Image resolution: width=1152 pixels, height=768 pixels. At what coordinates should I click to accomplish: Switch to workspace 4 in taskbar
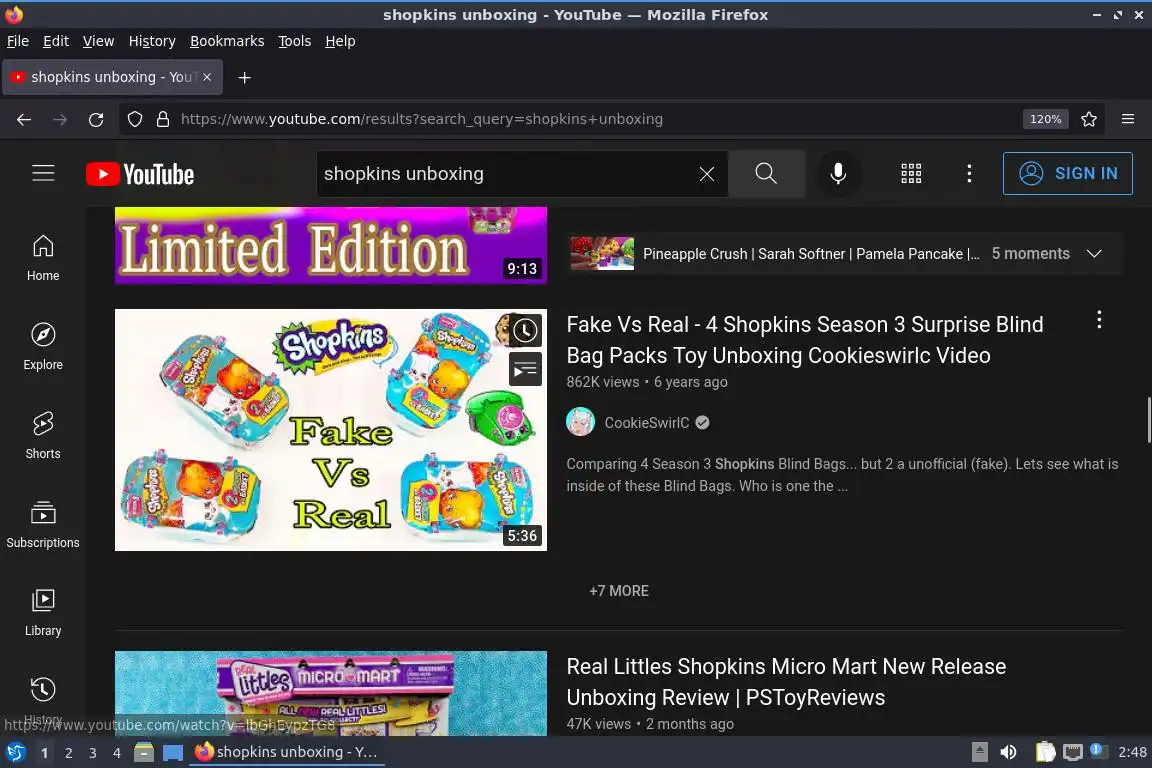[117, 753]
